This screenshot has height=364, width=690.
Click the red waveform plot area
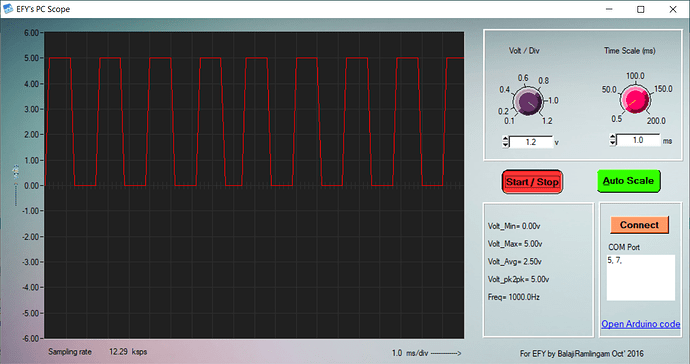click(x=254, y=185)
